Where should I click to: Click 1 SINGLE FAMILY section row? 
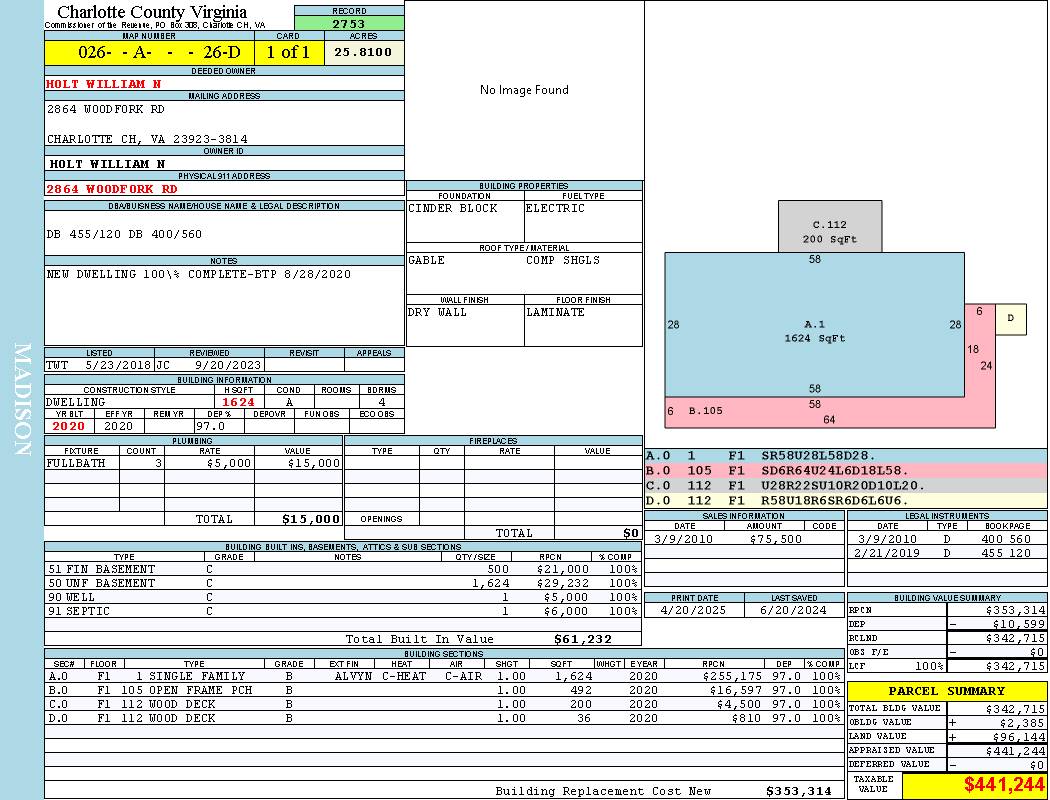point(445,676)
